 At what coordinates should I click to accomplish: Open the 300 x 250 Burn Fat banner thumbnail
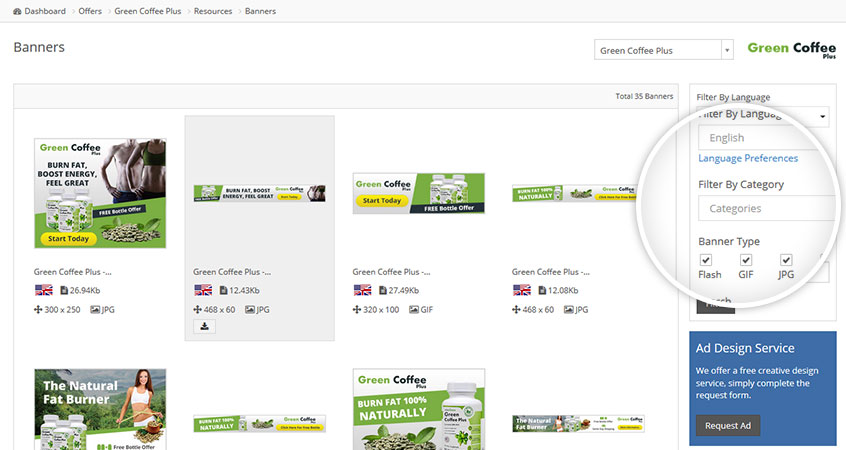pos(100,193)
